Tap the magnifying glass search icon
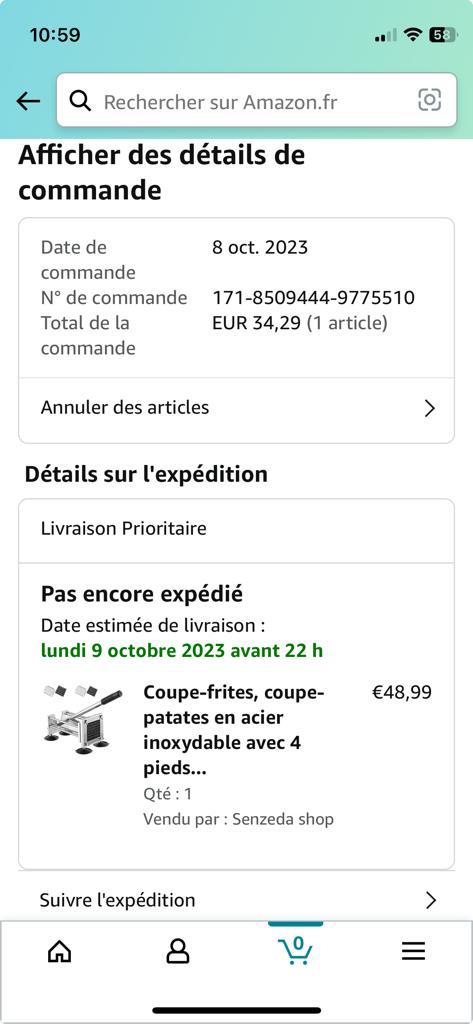Screen dimensions: 473x1024 pyautogui.click(x=80, y=101)
